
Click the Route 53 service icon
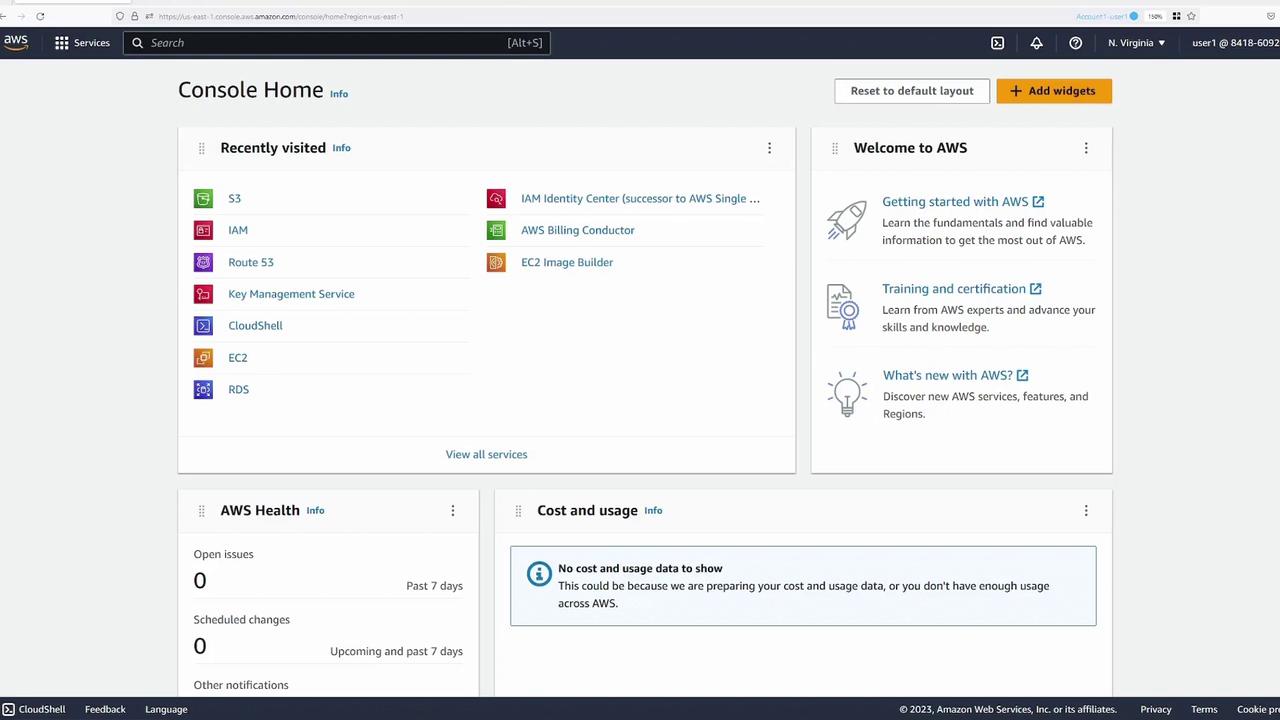click(x=203, y=262)
